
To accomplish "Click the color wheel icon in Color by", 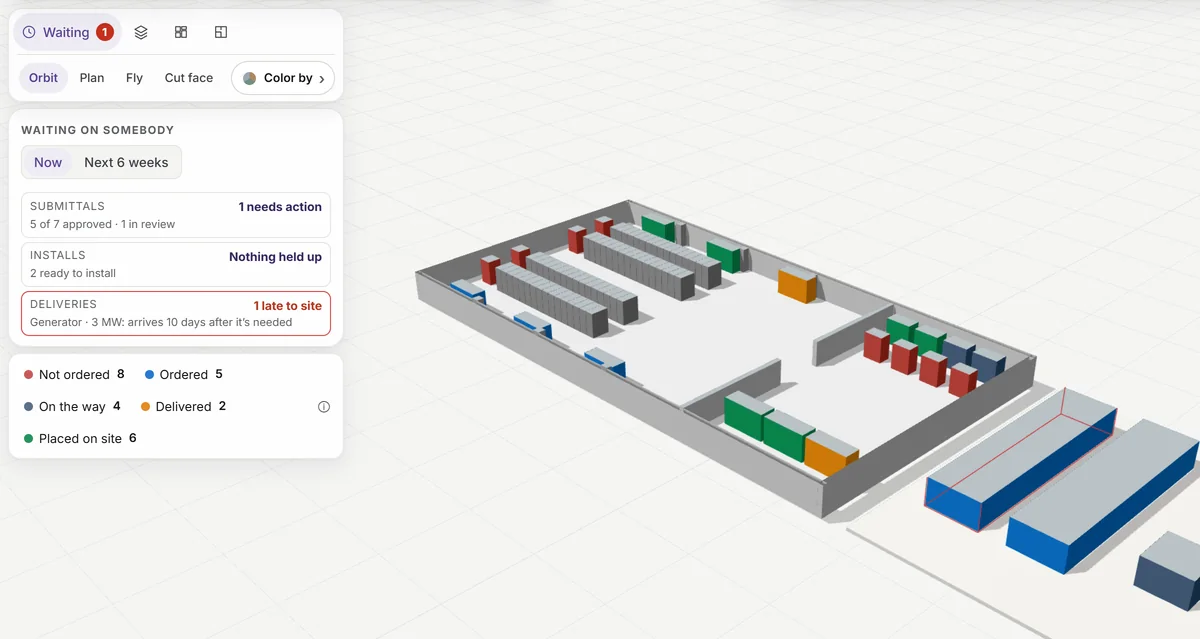I will [x=250, y=78].
